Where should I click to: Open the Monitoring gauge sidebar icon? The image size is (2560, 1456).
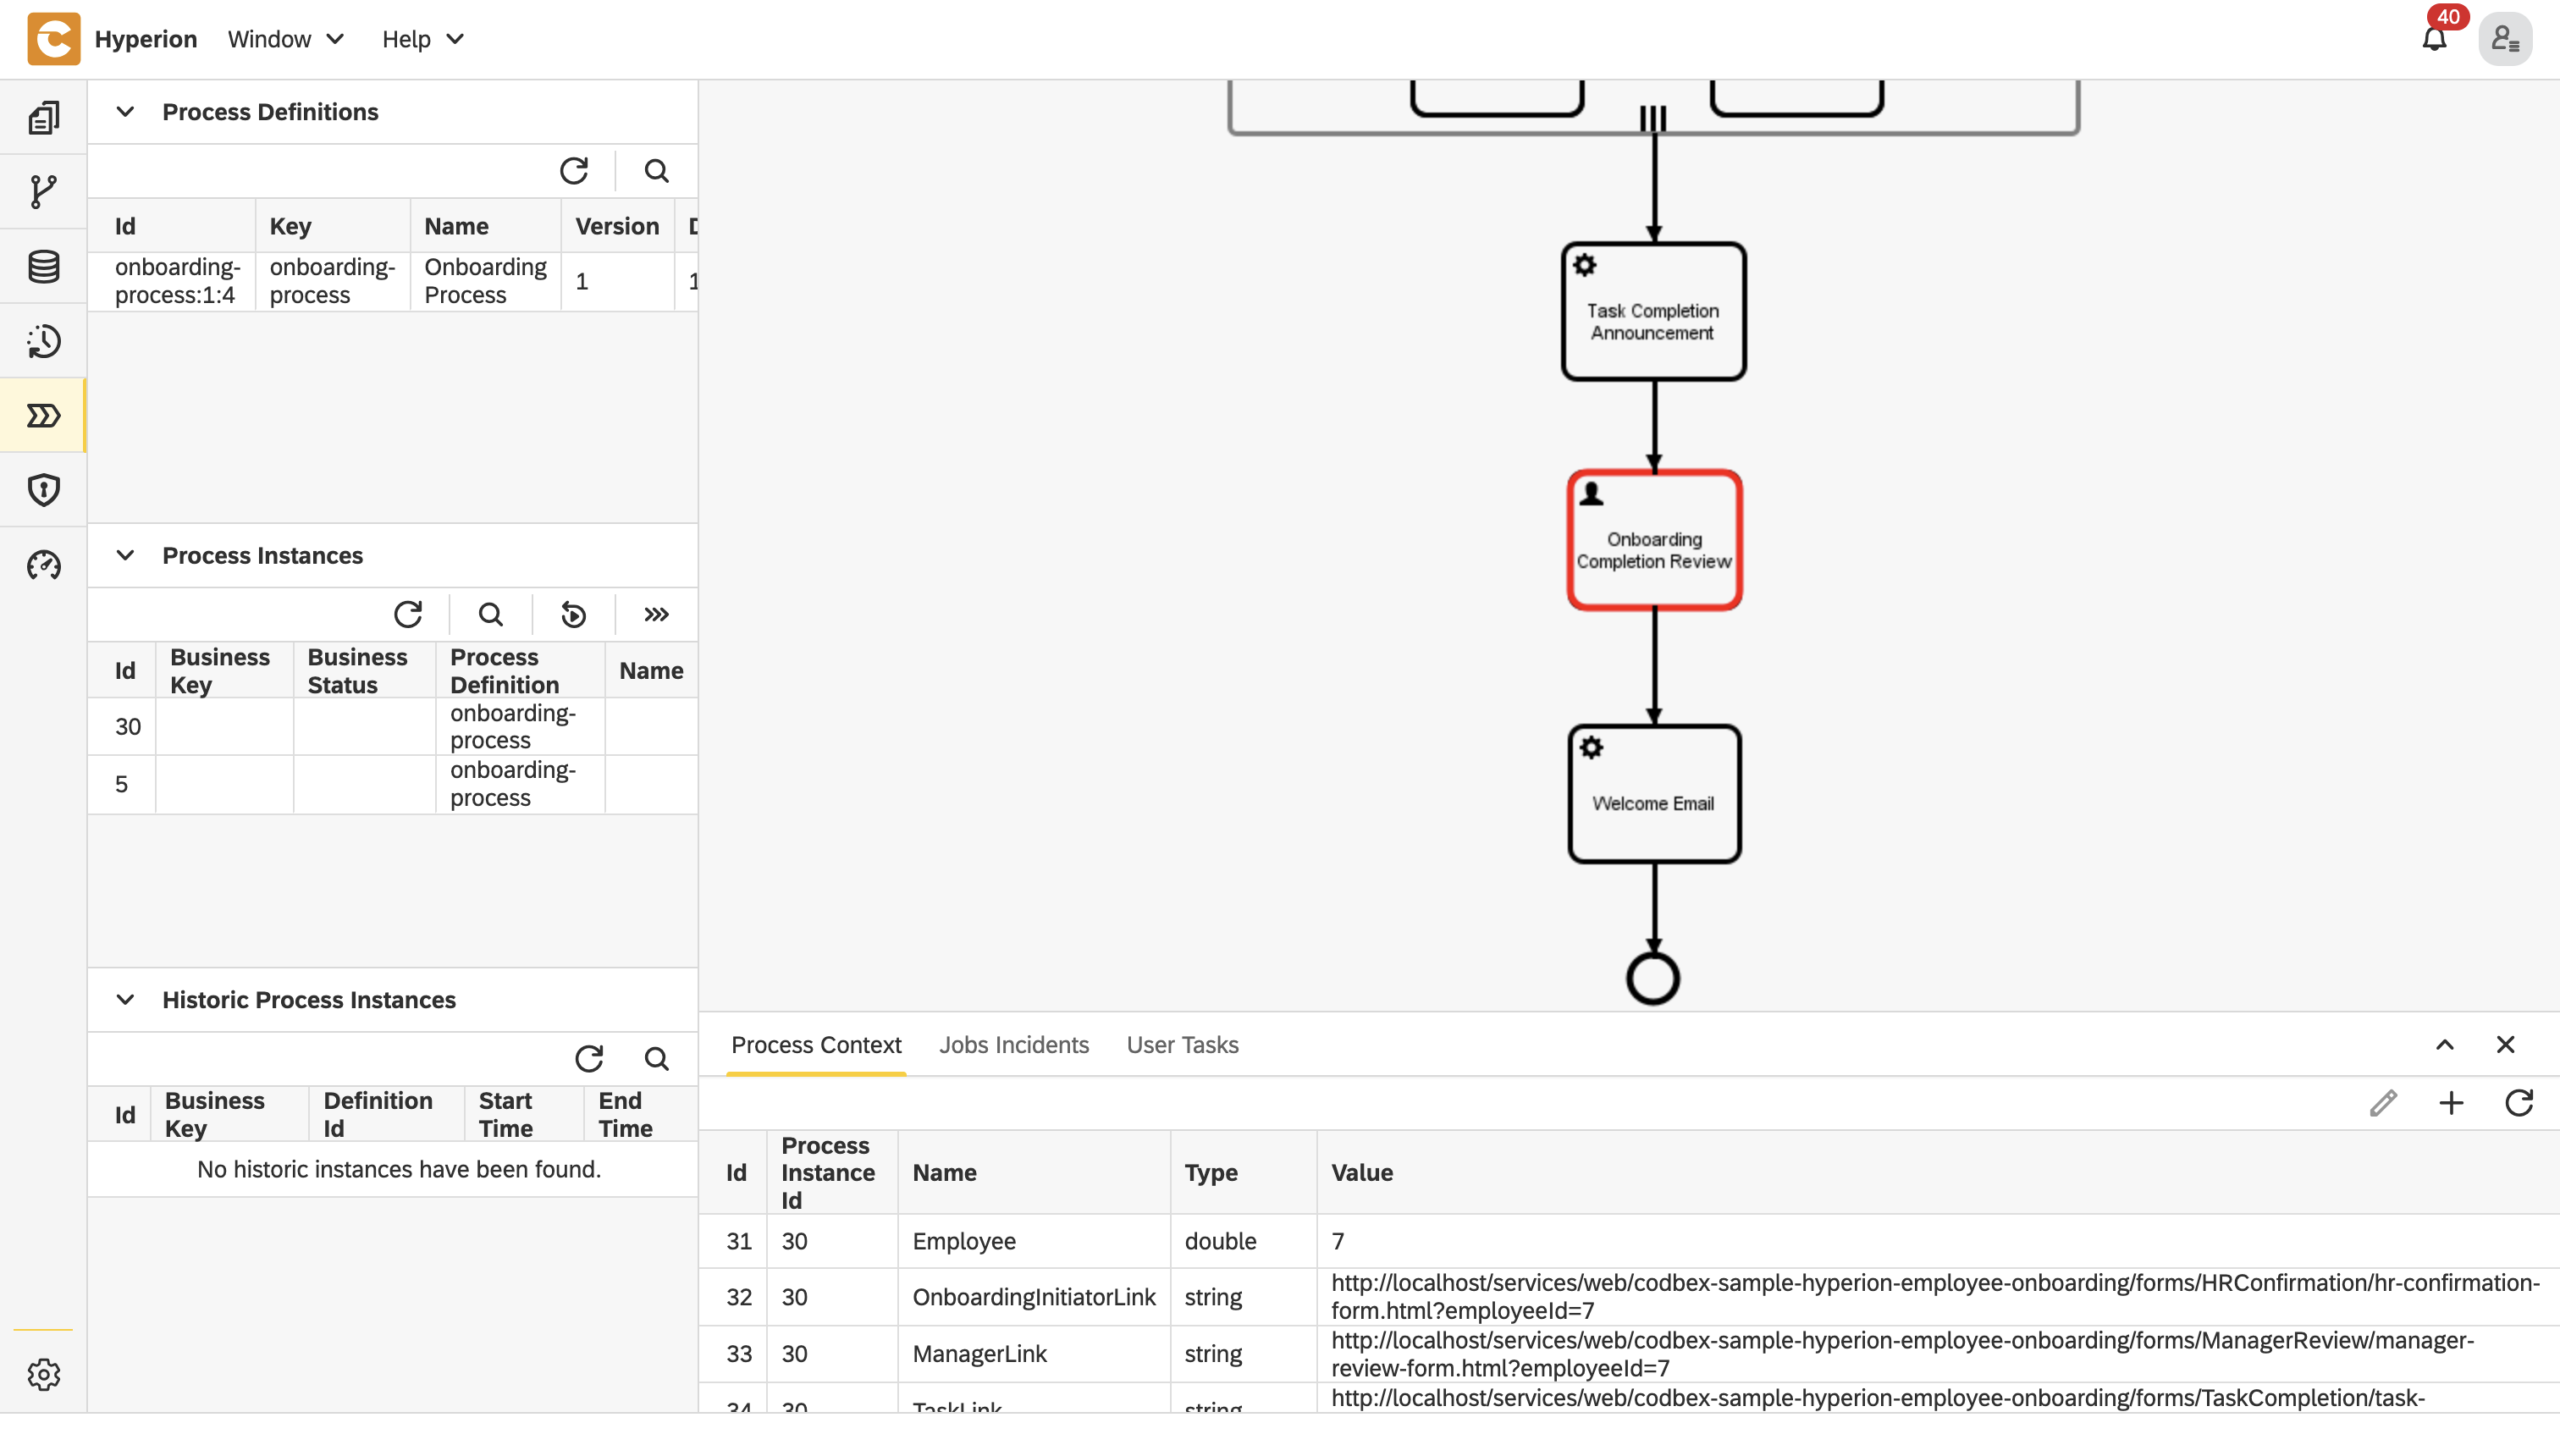[43, 565]
